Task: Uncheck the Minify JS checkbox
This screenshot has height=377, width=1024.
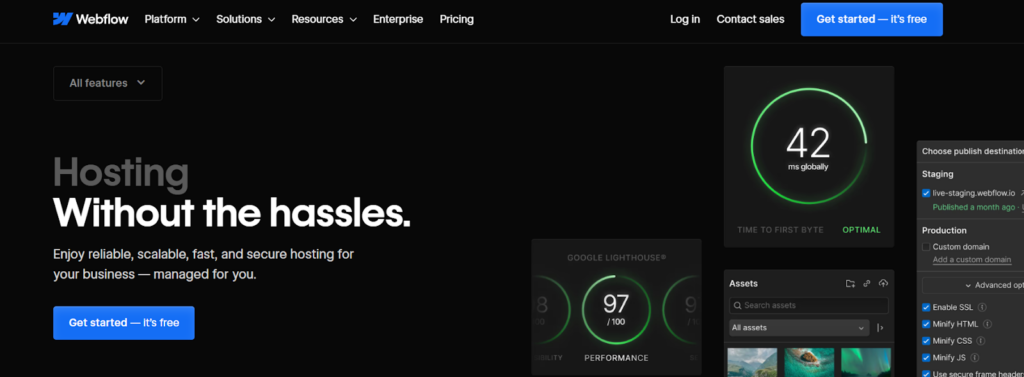Action: pos(926,357)
